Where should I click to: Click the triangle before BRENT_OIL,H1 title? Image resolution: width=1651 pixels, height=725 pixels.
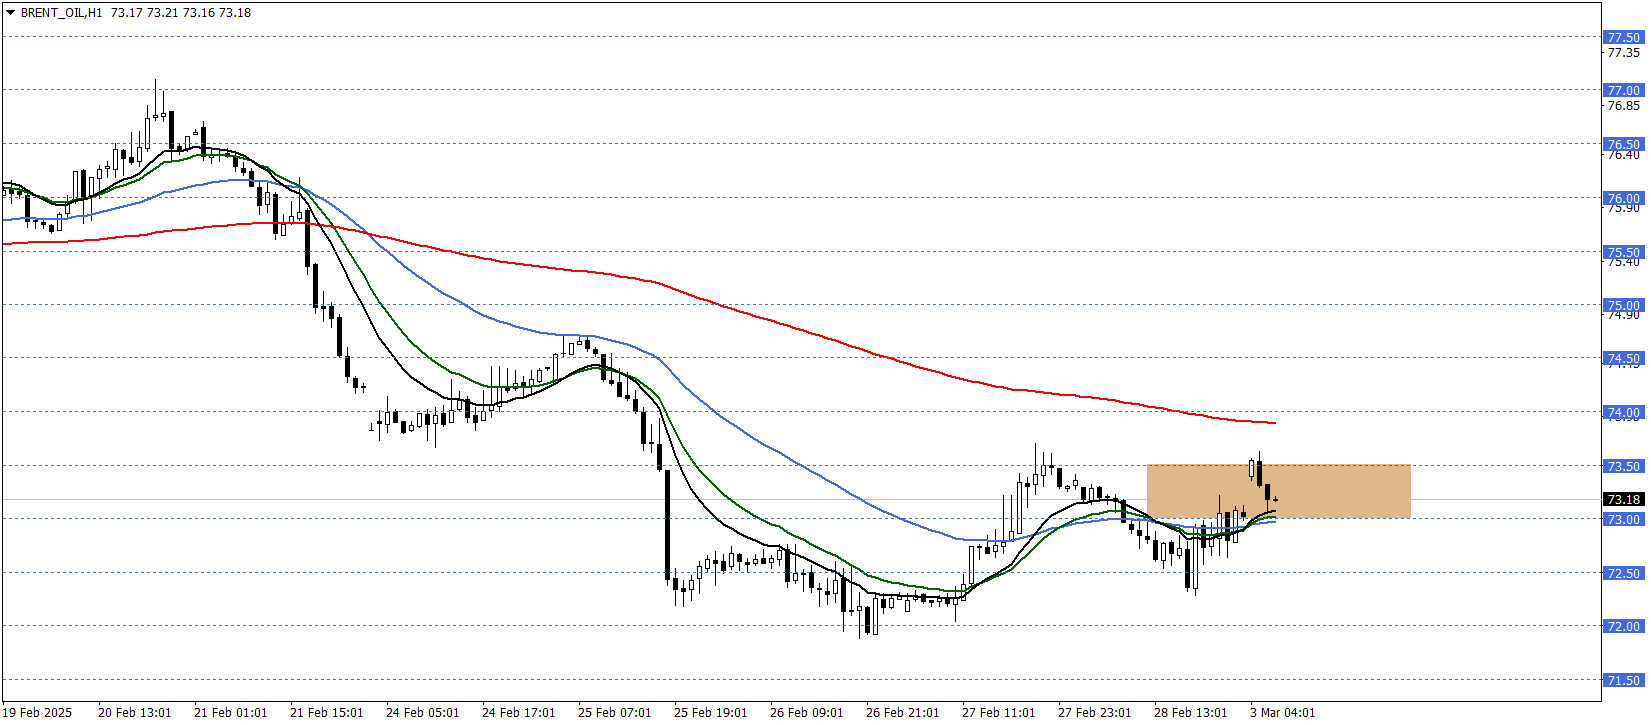click(x=11, y=13)
